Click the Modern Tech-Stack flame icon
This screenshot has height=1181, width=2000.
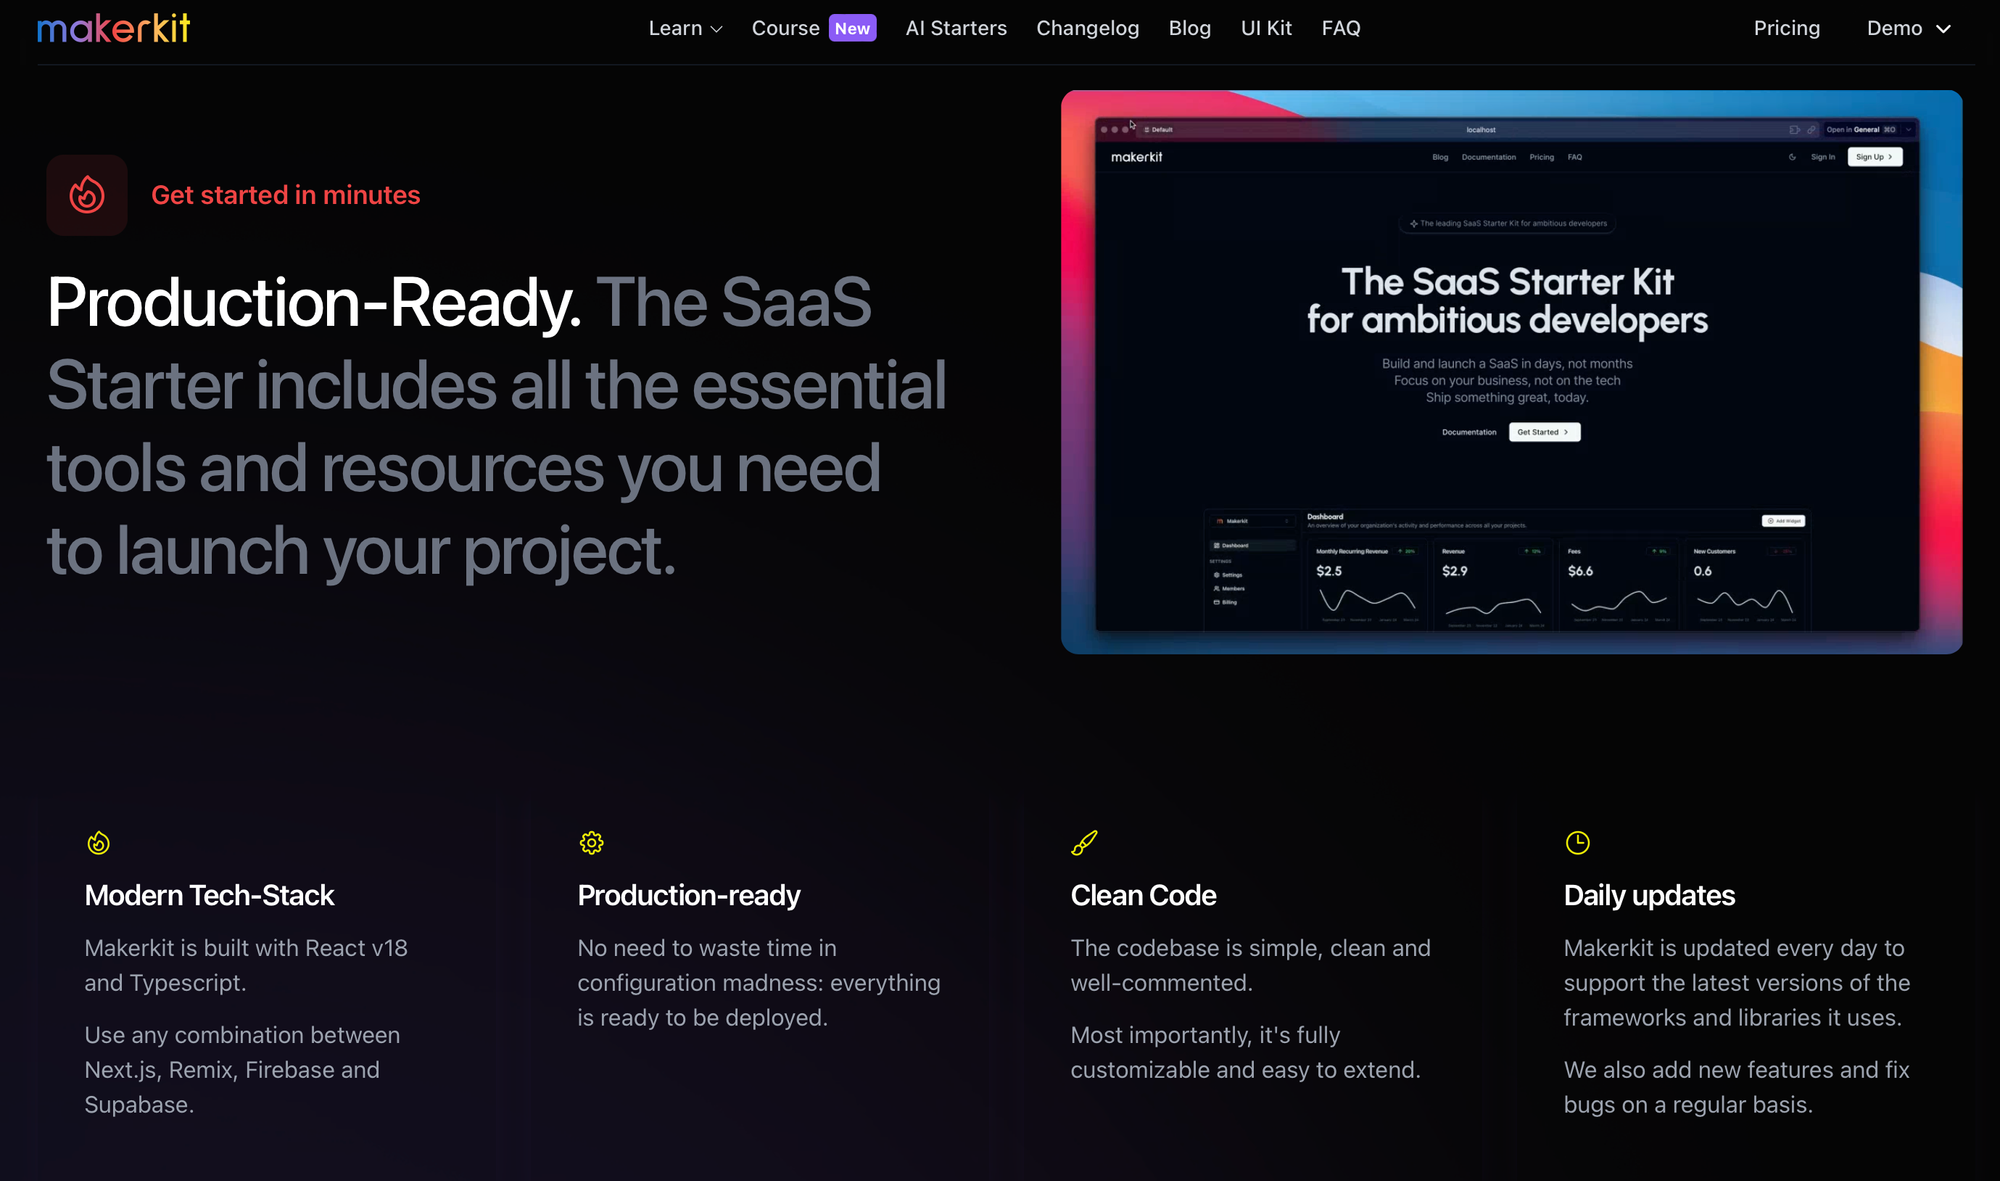click(x=98, y=842)
